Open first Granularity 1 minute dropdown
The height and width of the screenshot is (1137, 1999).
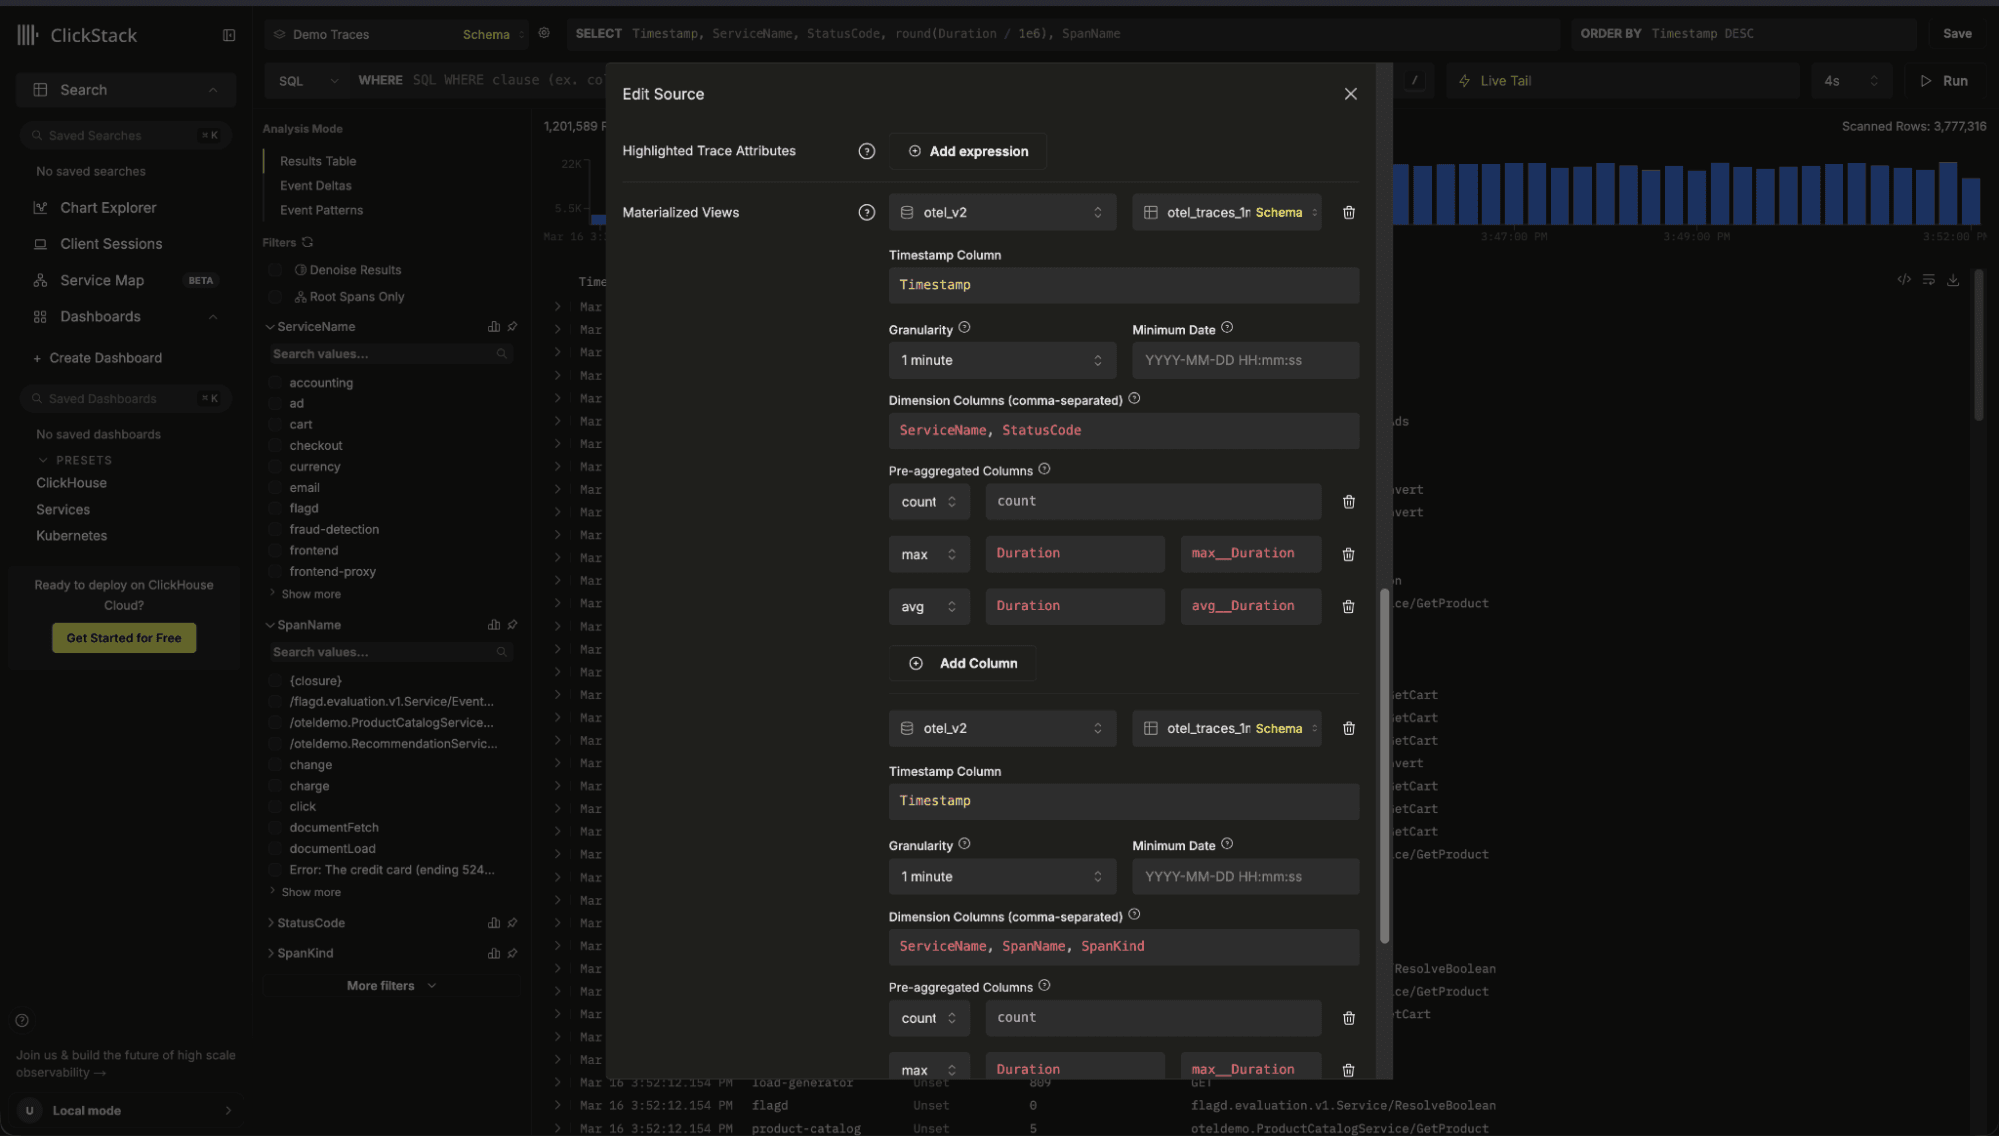[x=1001, y=361]
